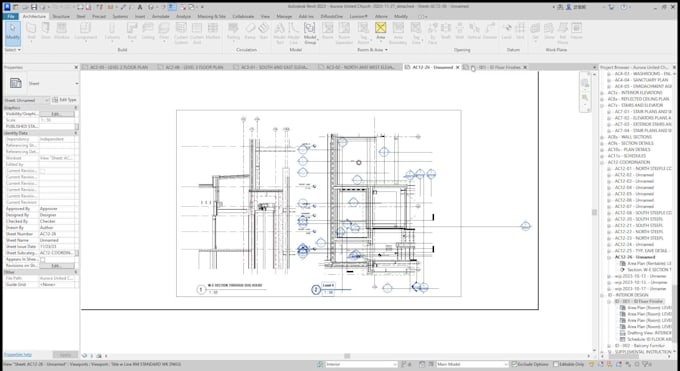This screenshot has height=371, width=680.
Task: Choose the Ceiling tool
Action: 148,32
